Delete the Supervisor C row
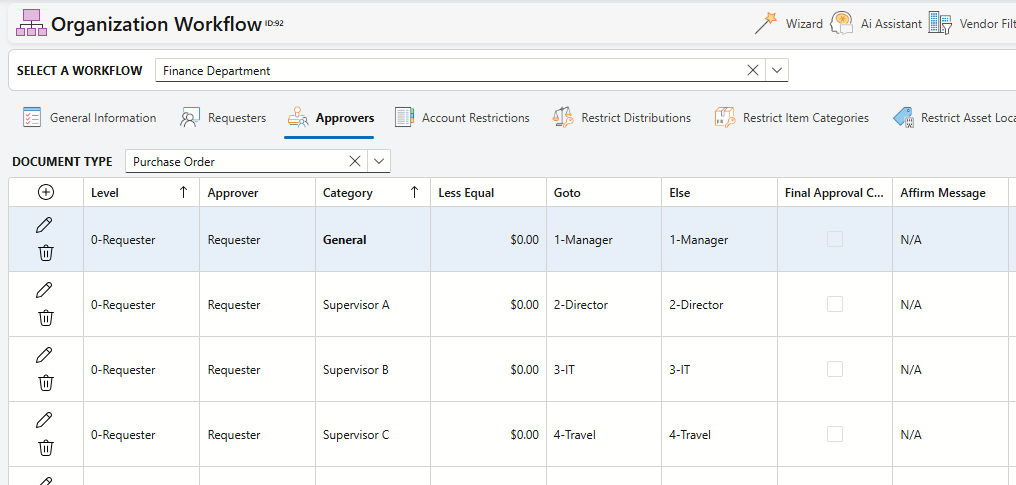 (x=45, y=448)
